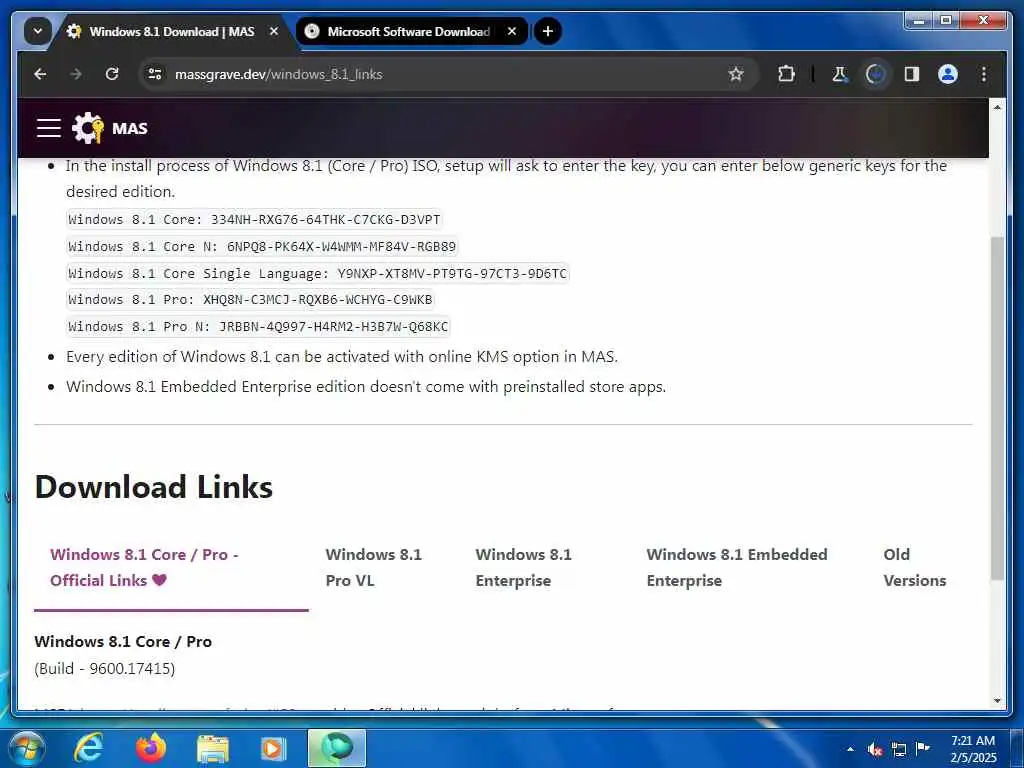Click the Windows 8.1 Core N key
The height and width of the screenshot is (768, 1024).
(262, 246)
